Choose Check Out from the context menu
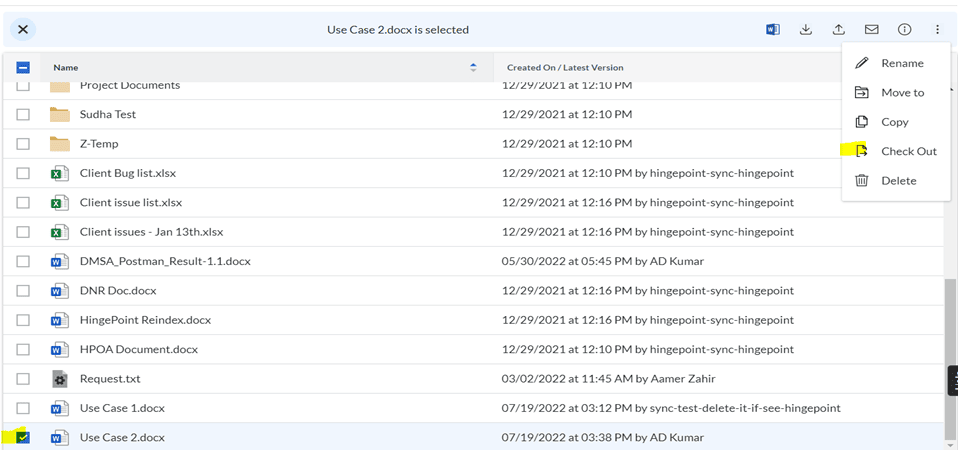 (896, 151)
